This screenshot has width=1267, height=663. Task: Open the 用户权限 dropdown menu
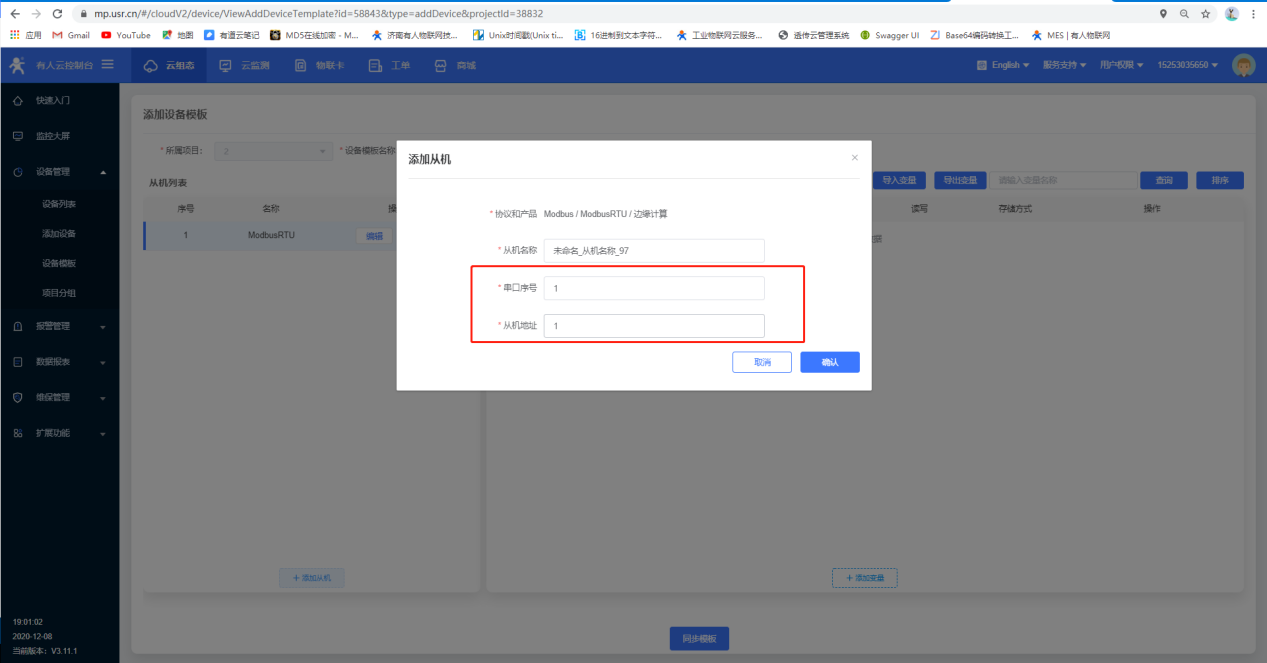click(1122, 65)
